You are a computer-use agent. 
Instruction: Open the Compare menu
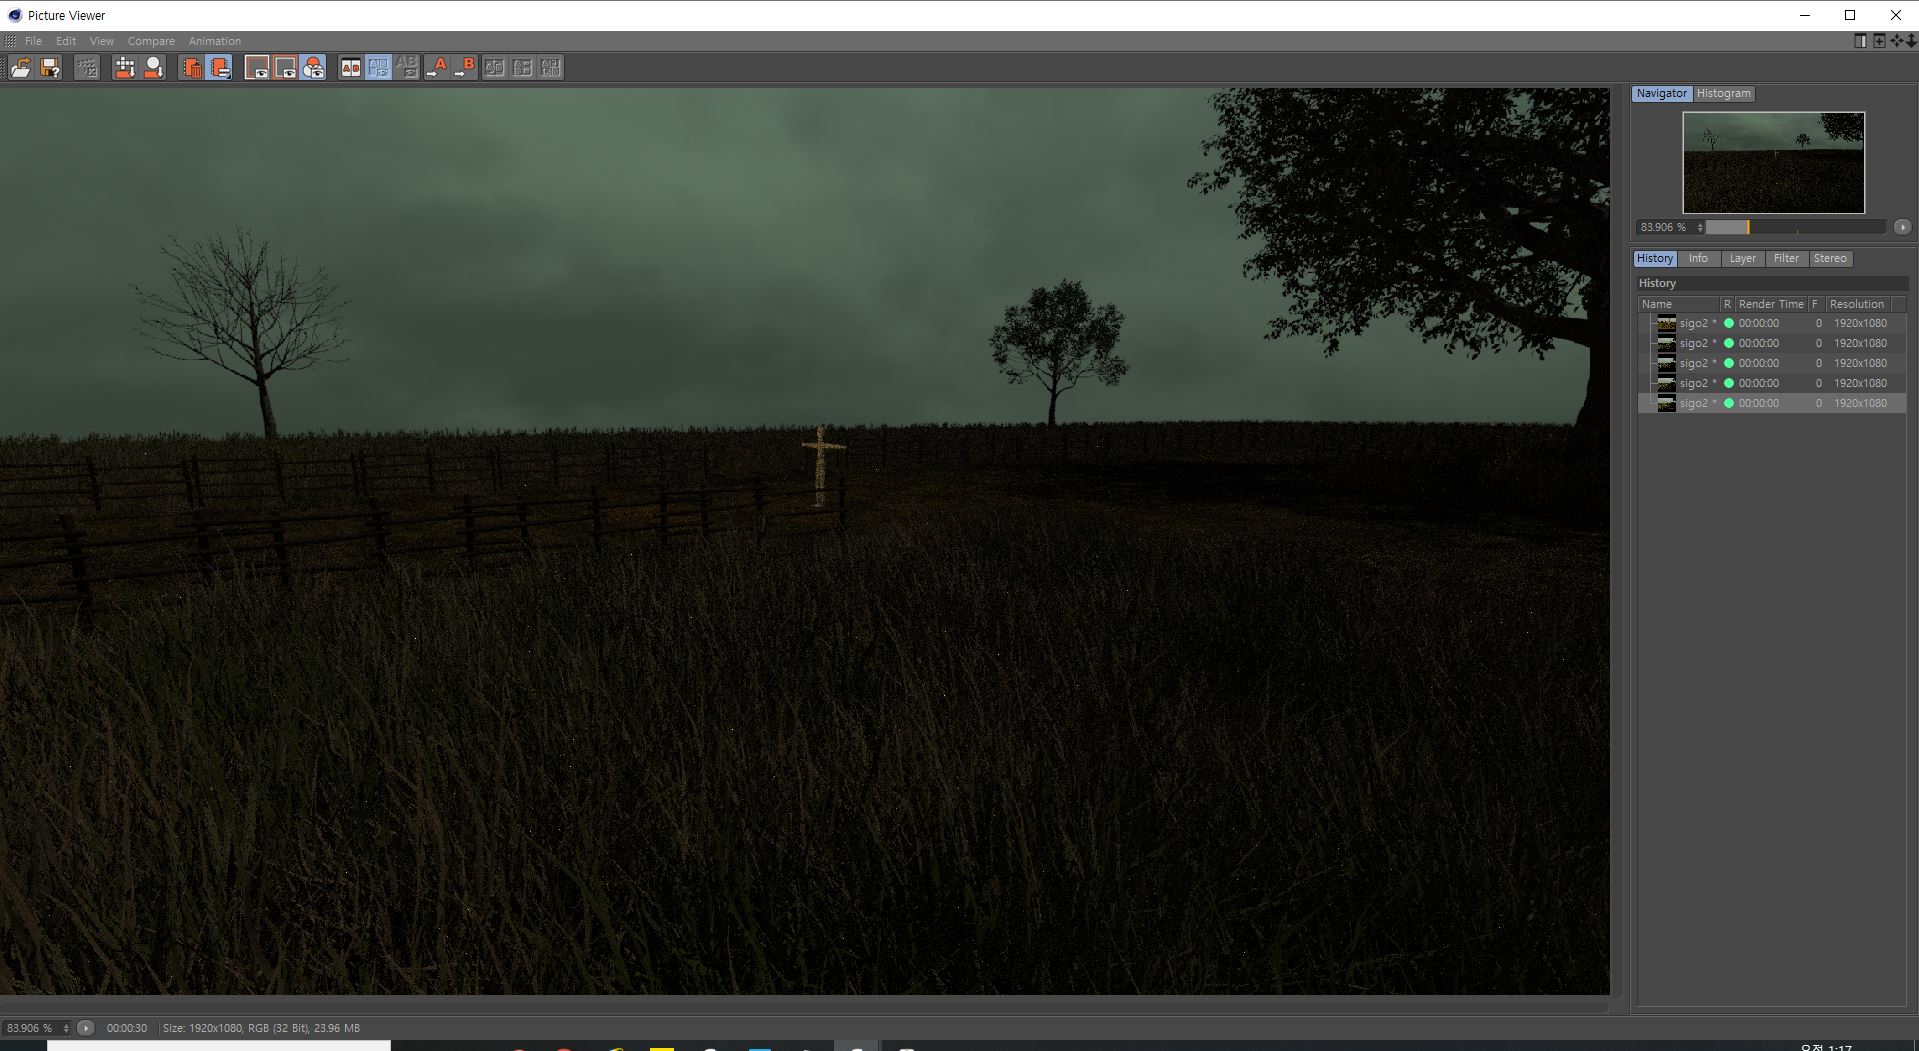(x=151, y=41)
